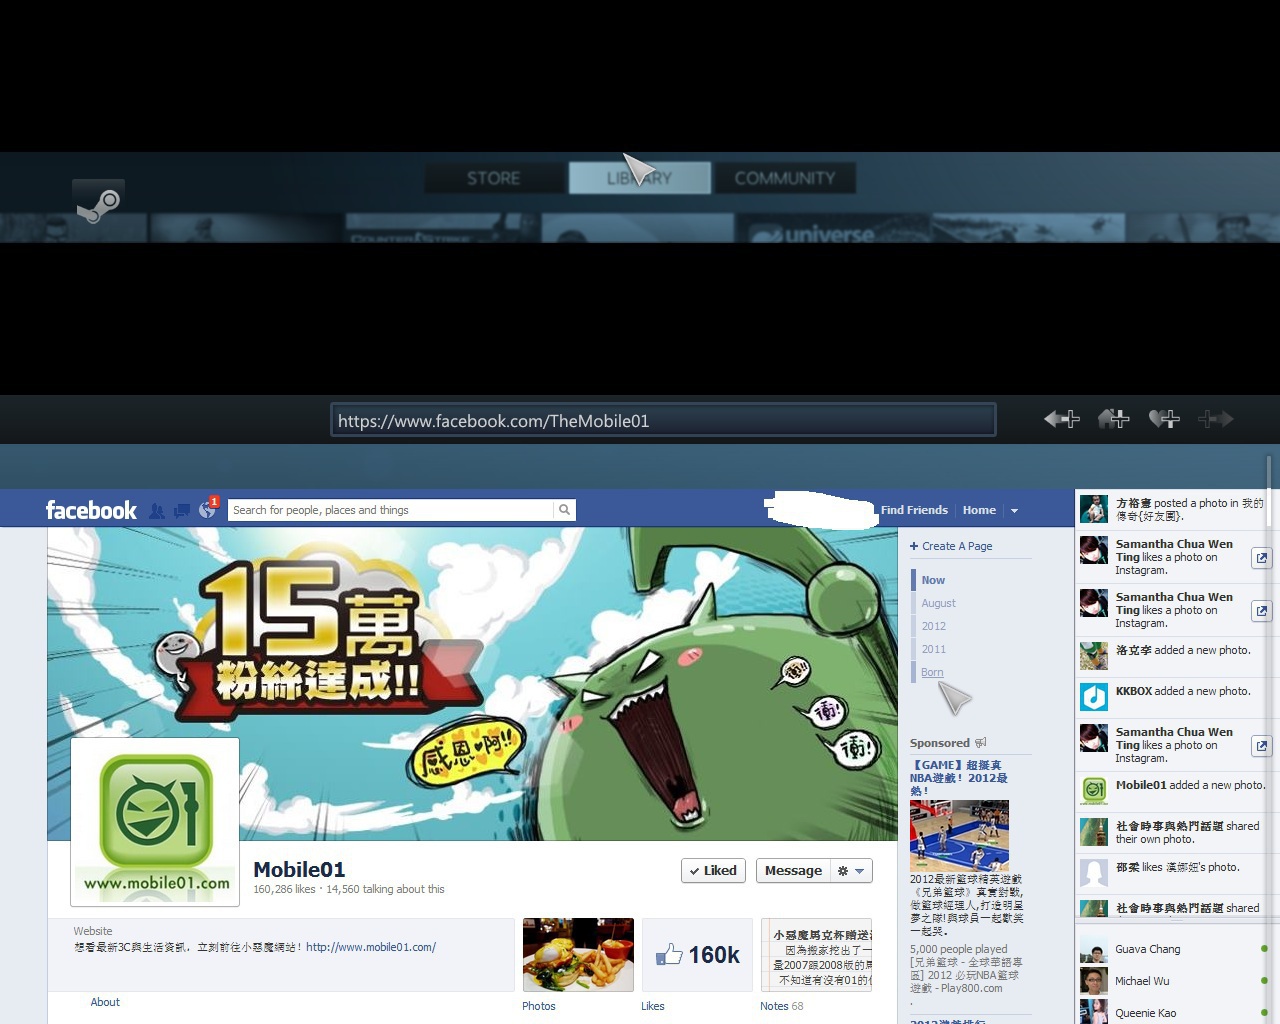Screen dimensions: 1280x1024
Task: Click the Create A Page link
Action: click(x=951, y=546)
